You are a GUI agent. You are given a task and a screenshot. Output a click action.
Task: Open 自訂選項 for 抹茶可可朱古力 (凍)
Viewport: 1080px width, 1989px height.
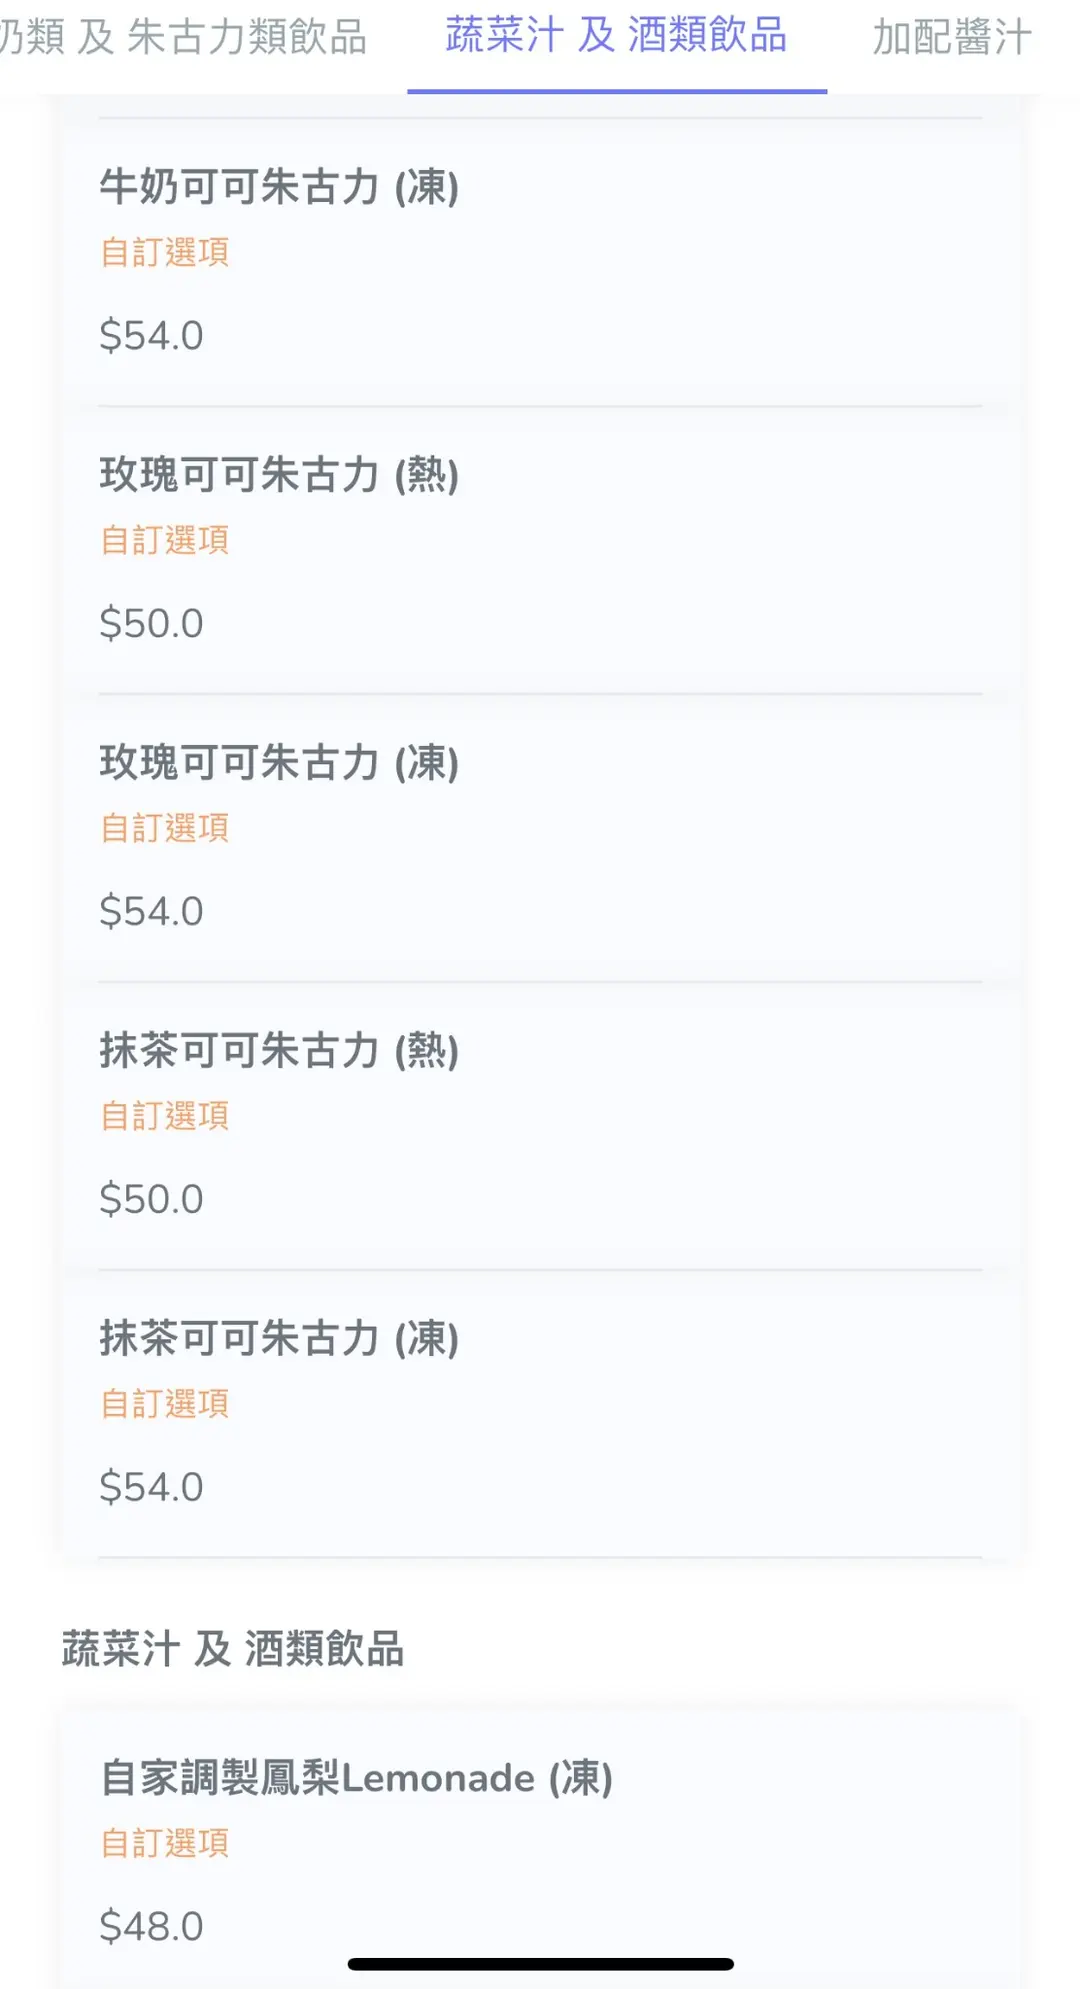(165, 1404)
